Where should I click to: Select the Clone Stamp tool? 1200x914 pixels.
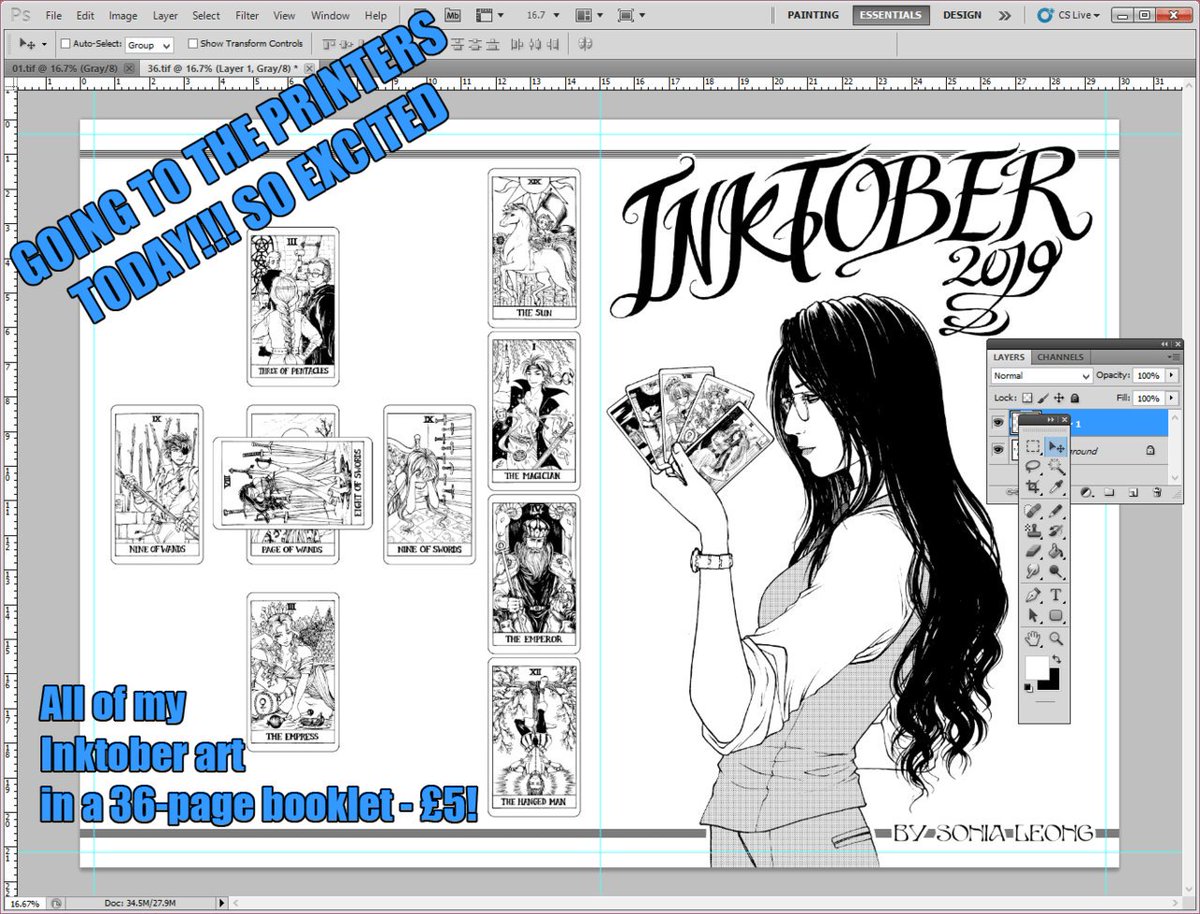(x=1033, y=530)
